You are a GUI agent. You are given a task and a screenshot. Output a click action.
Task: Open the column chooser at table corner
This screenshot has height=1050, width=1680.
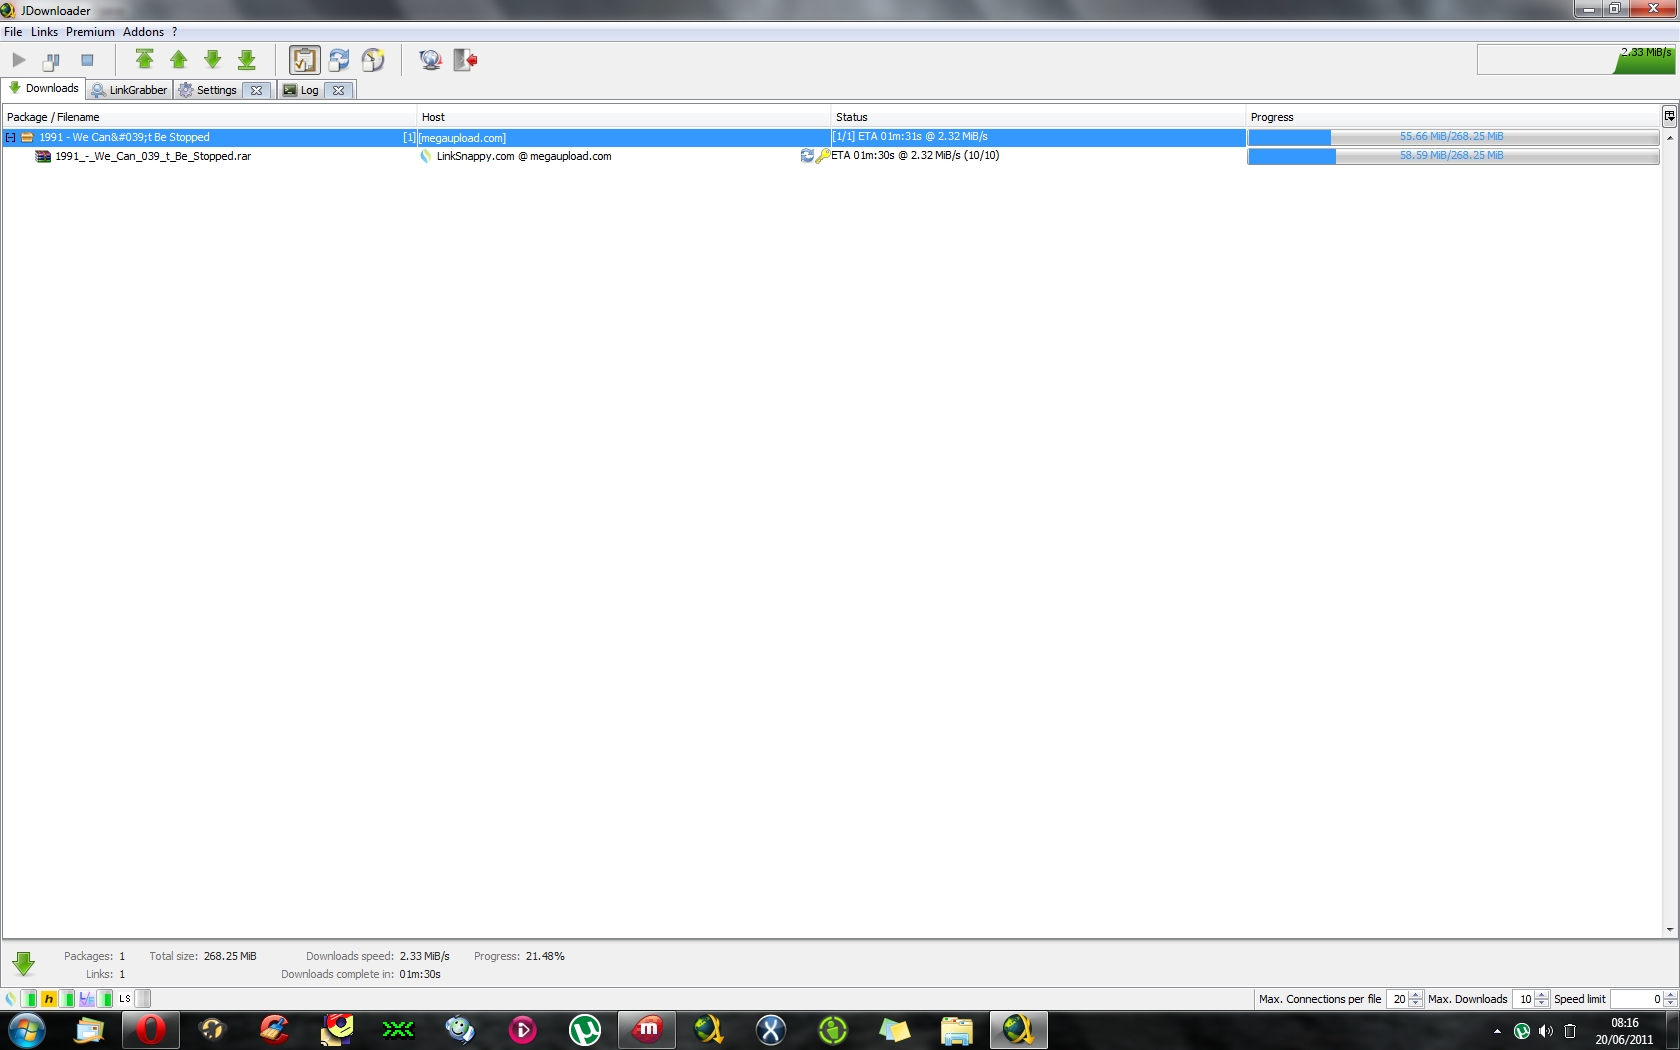click(x=1669, y=116)
